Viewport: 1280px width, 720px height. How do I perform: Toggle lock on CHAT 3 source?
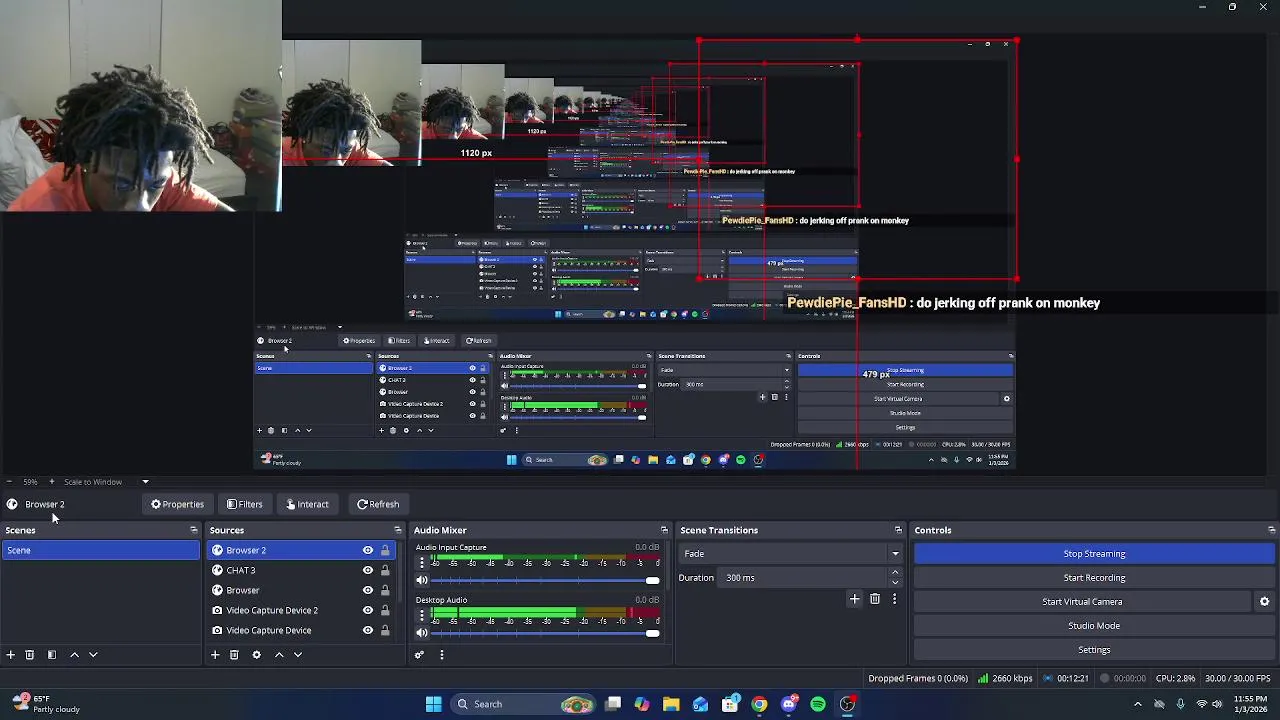pos(385,570)
